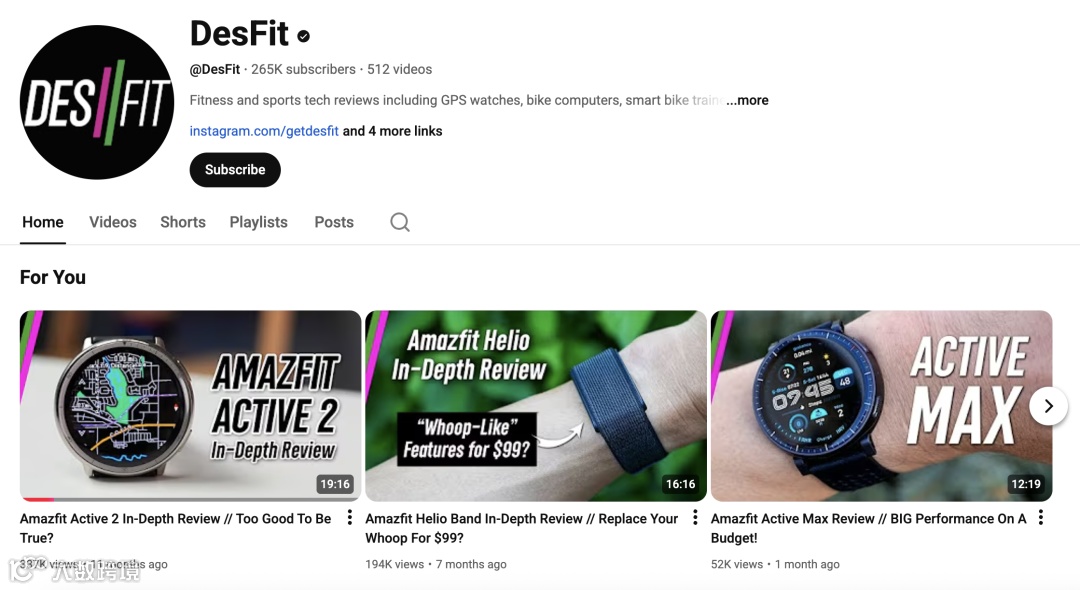Screen dimensions: 1080x590
Task: Switch to the Shorts tab
Action: [x=183, y=222]
